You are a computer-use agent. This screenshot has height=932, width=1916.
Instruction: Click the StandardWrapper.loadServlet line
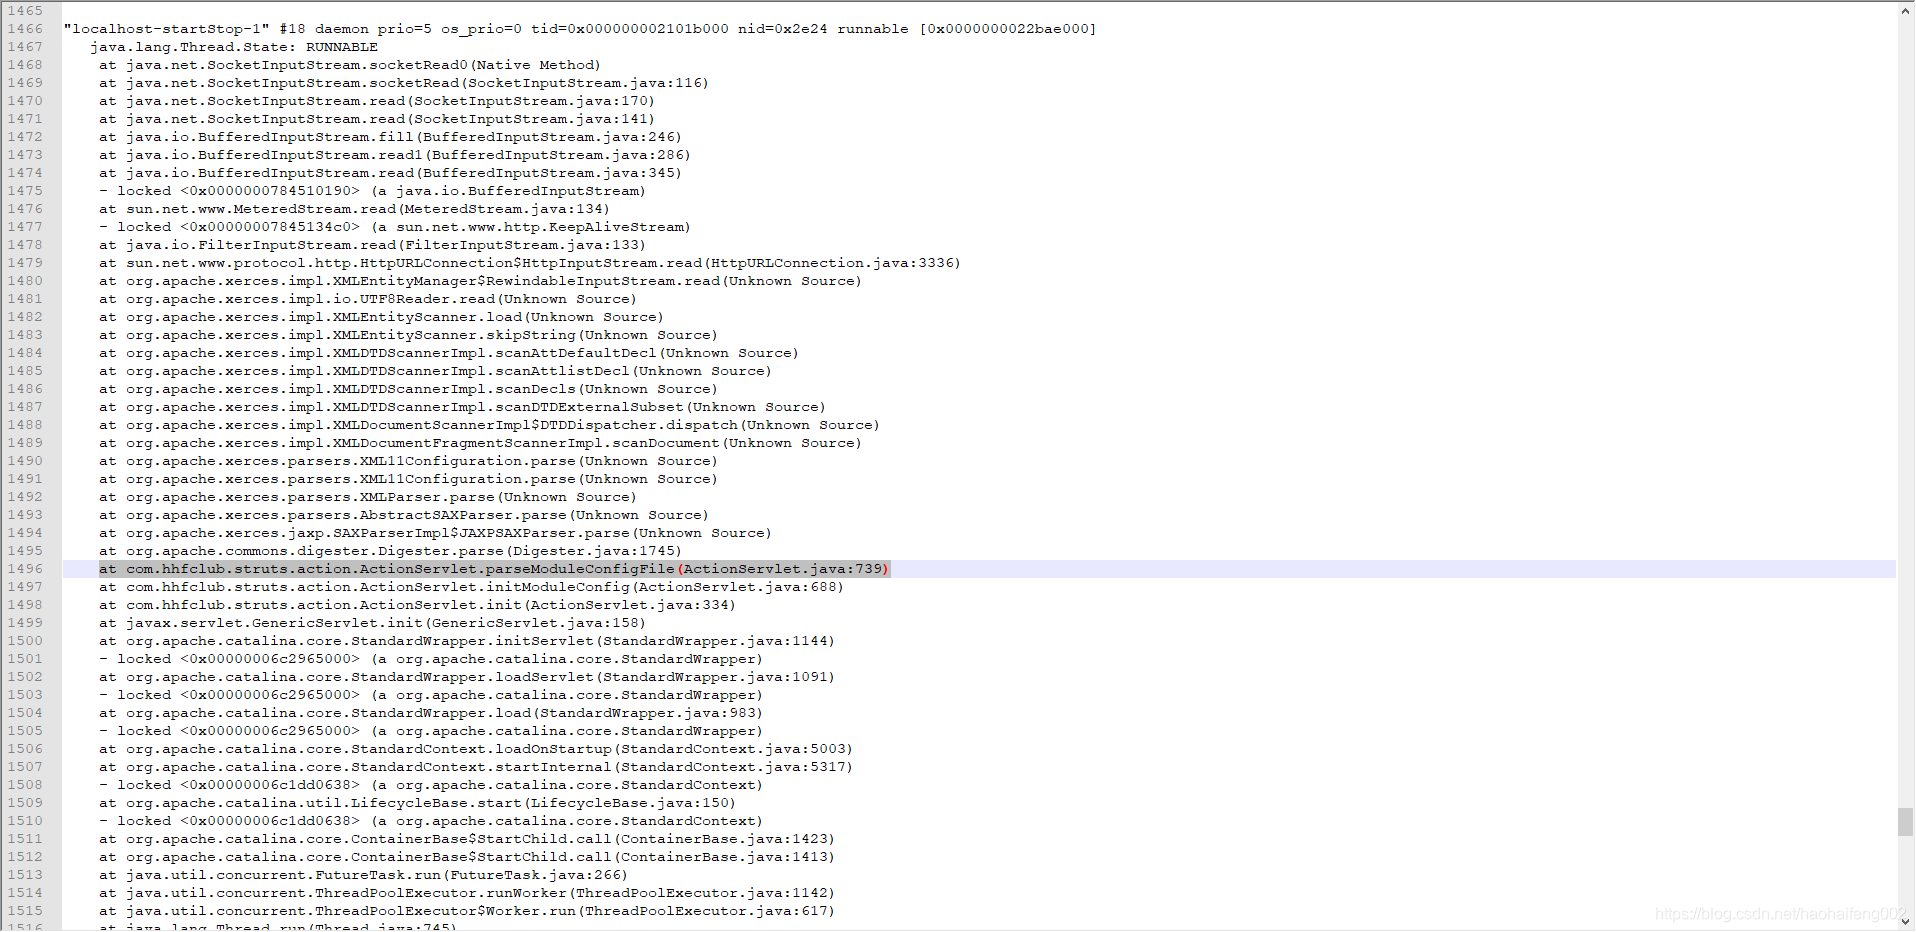pos(467,677)
